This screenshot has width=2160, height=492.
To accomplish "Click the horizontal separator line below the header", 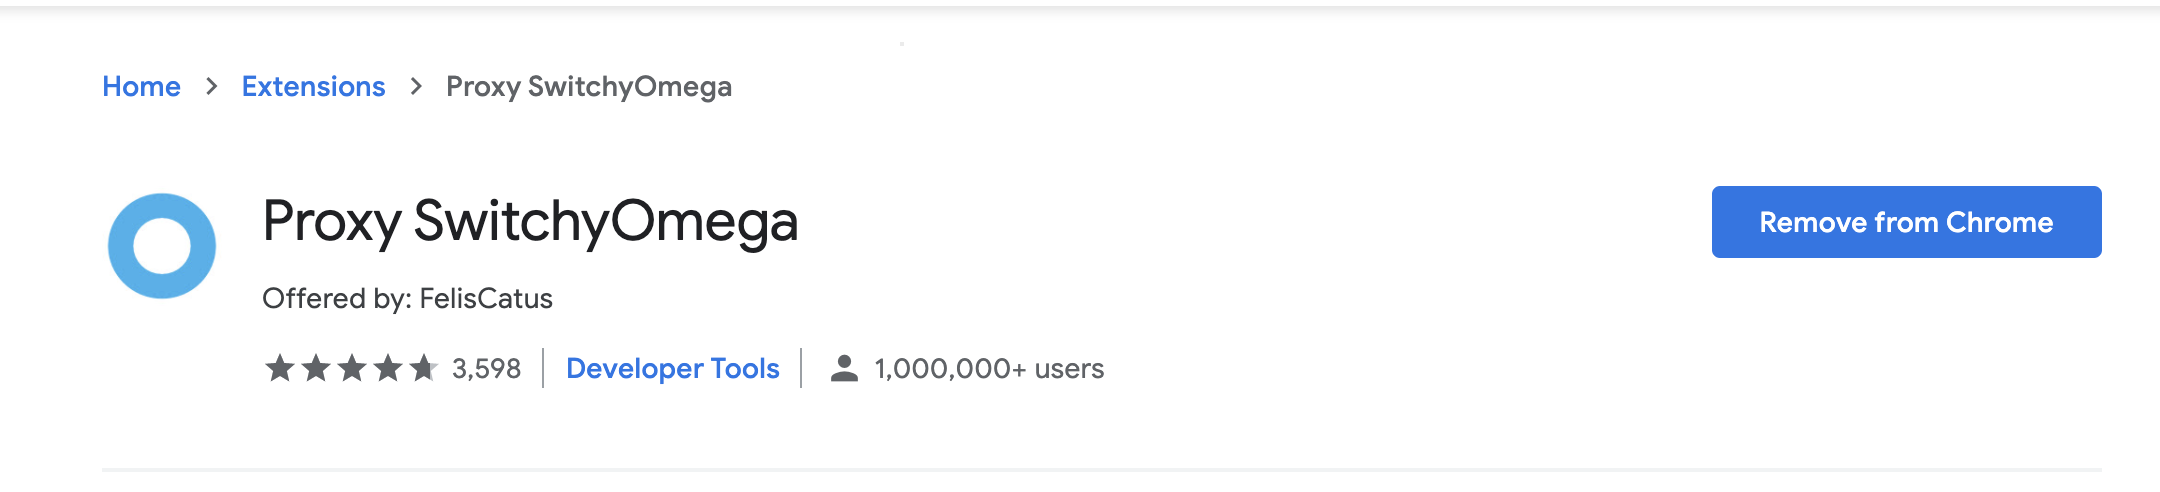I will (1100, 469).
